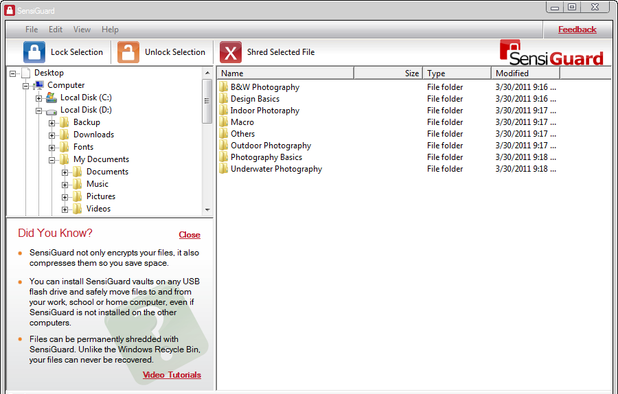The width and height of the screenshot is (618, 394).
Task: Sort the list by Name column
Action: click(285, 73)
